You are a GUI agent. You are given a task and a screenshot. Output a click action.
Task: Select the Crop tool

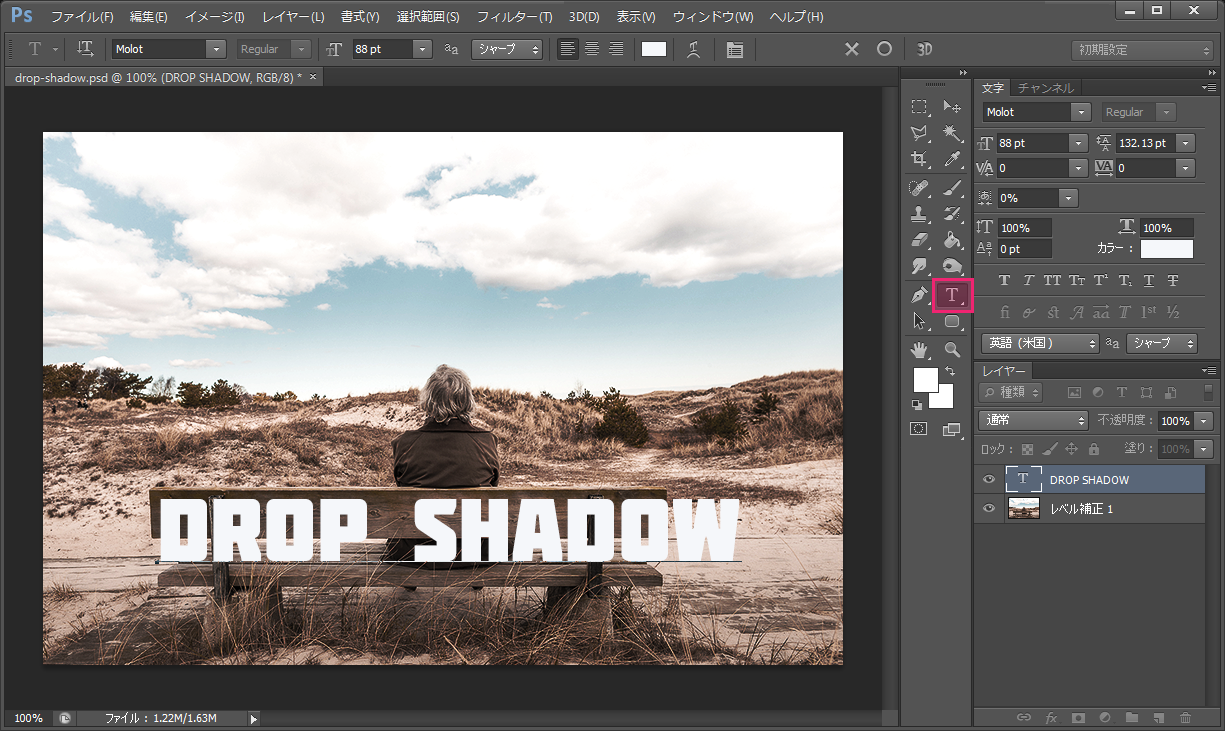pos(918,158)
